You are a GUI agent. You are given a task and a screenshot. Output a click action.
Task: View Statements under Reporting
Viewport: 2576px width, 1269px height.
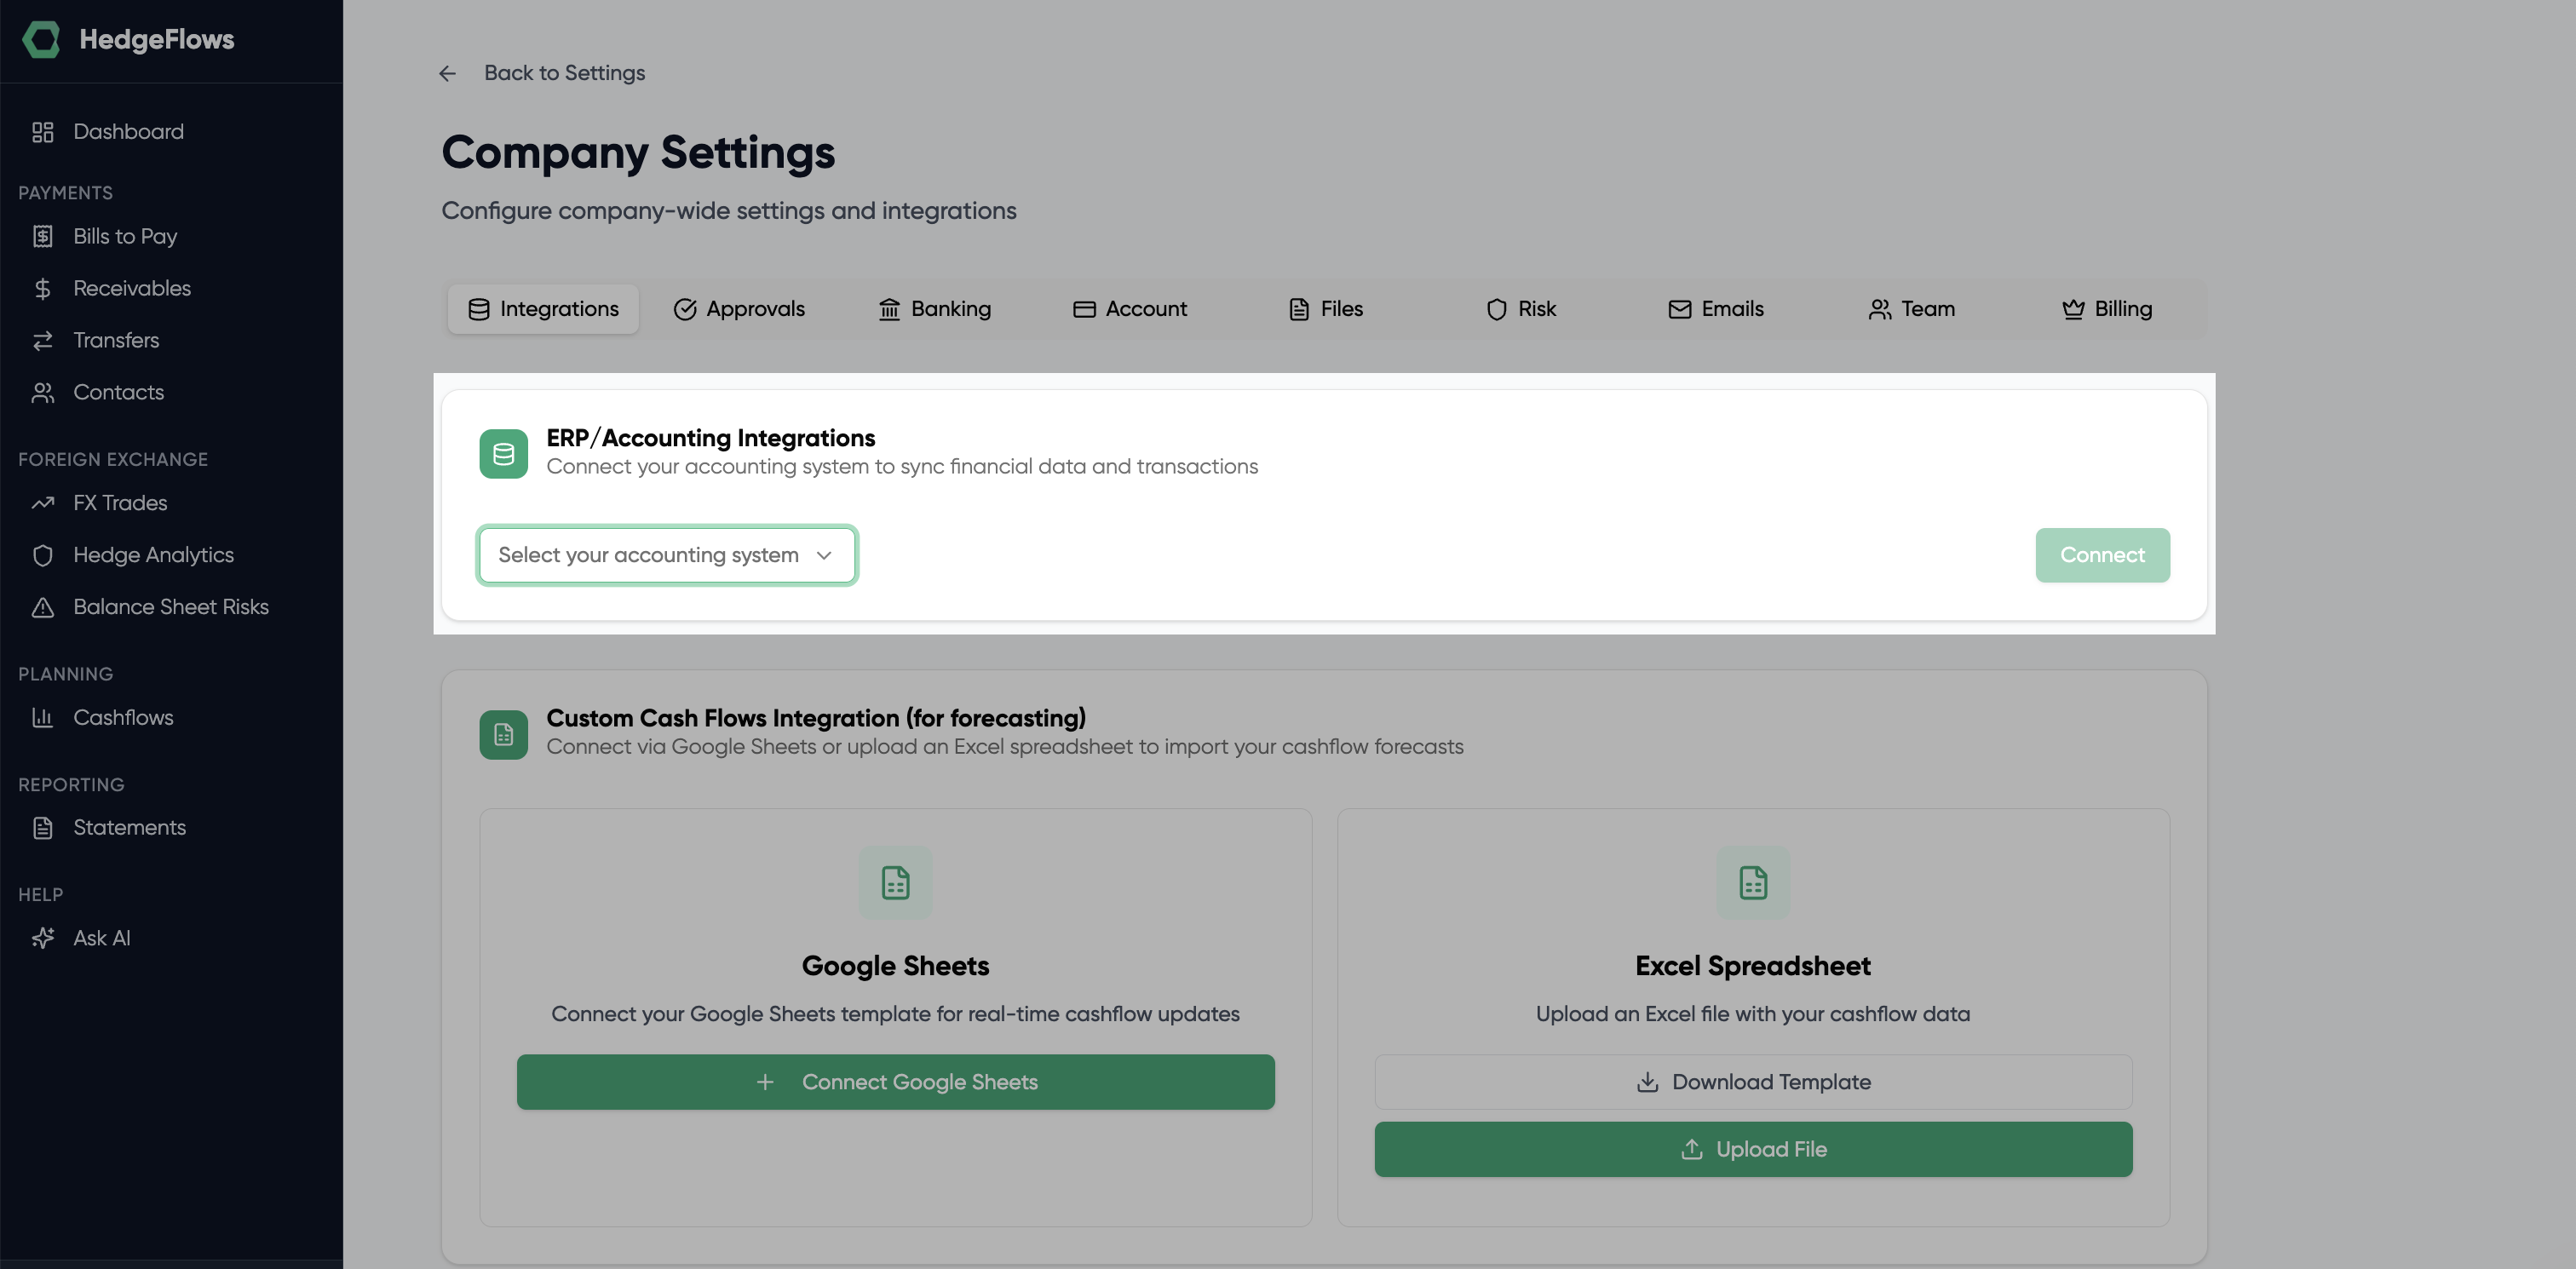click(129, 827)
